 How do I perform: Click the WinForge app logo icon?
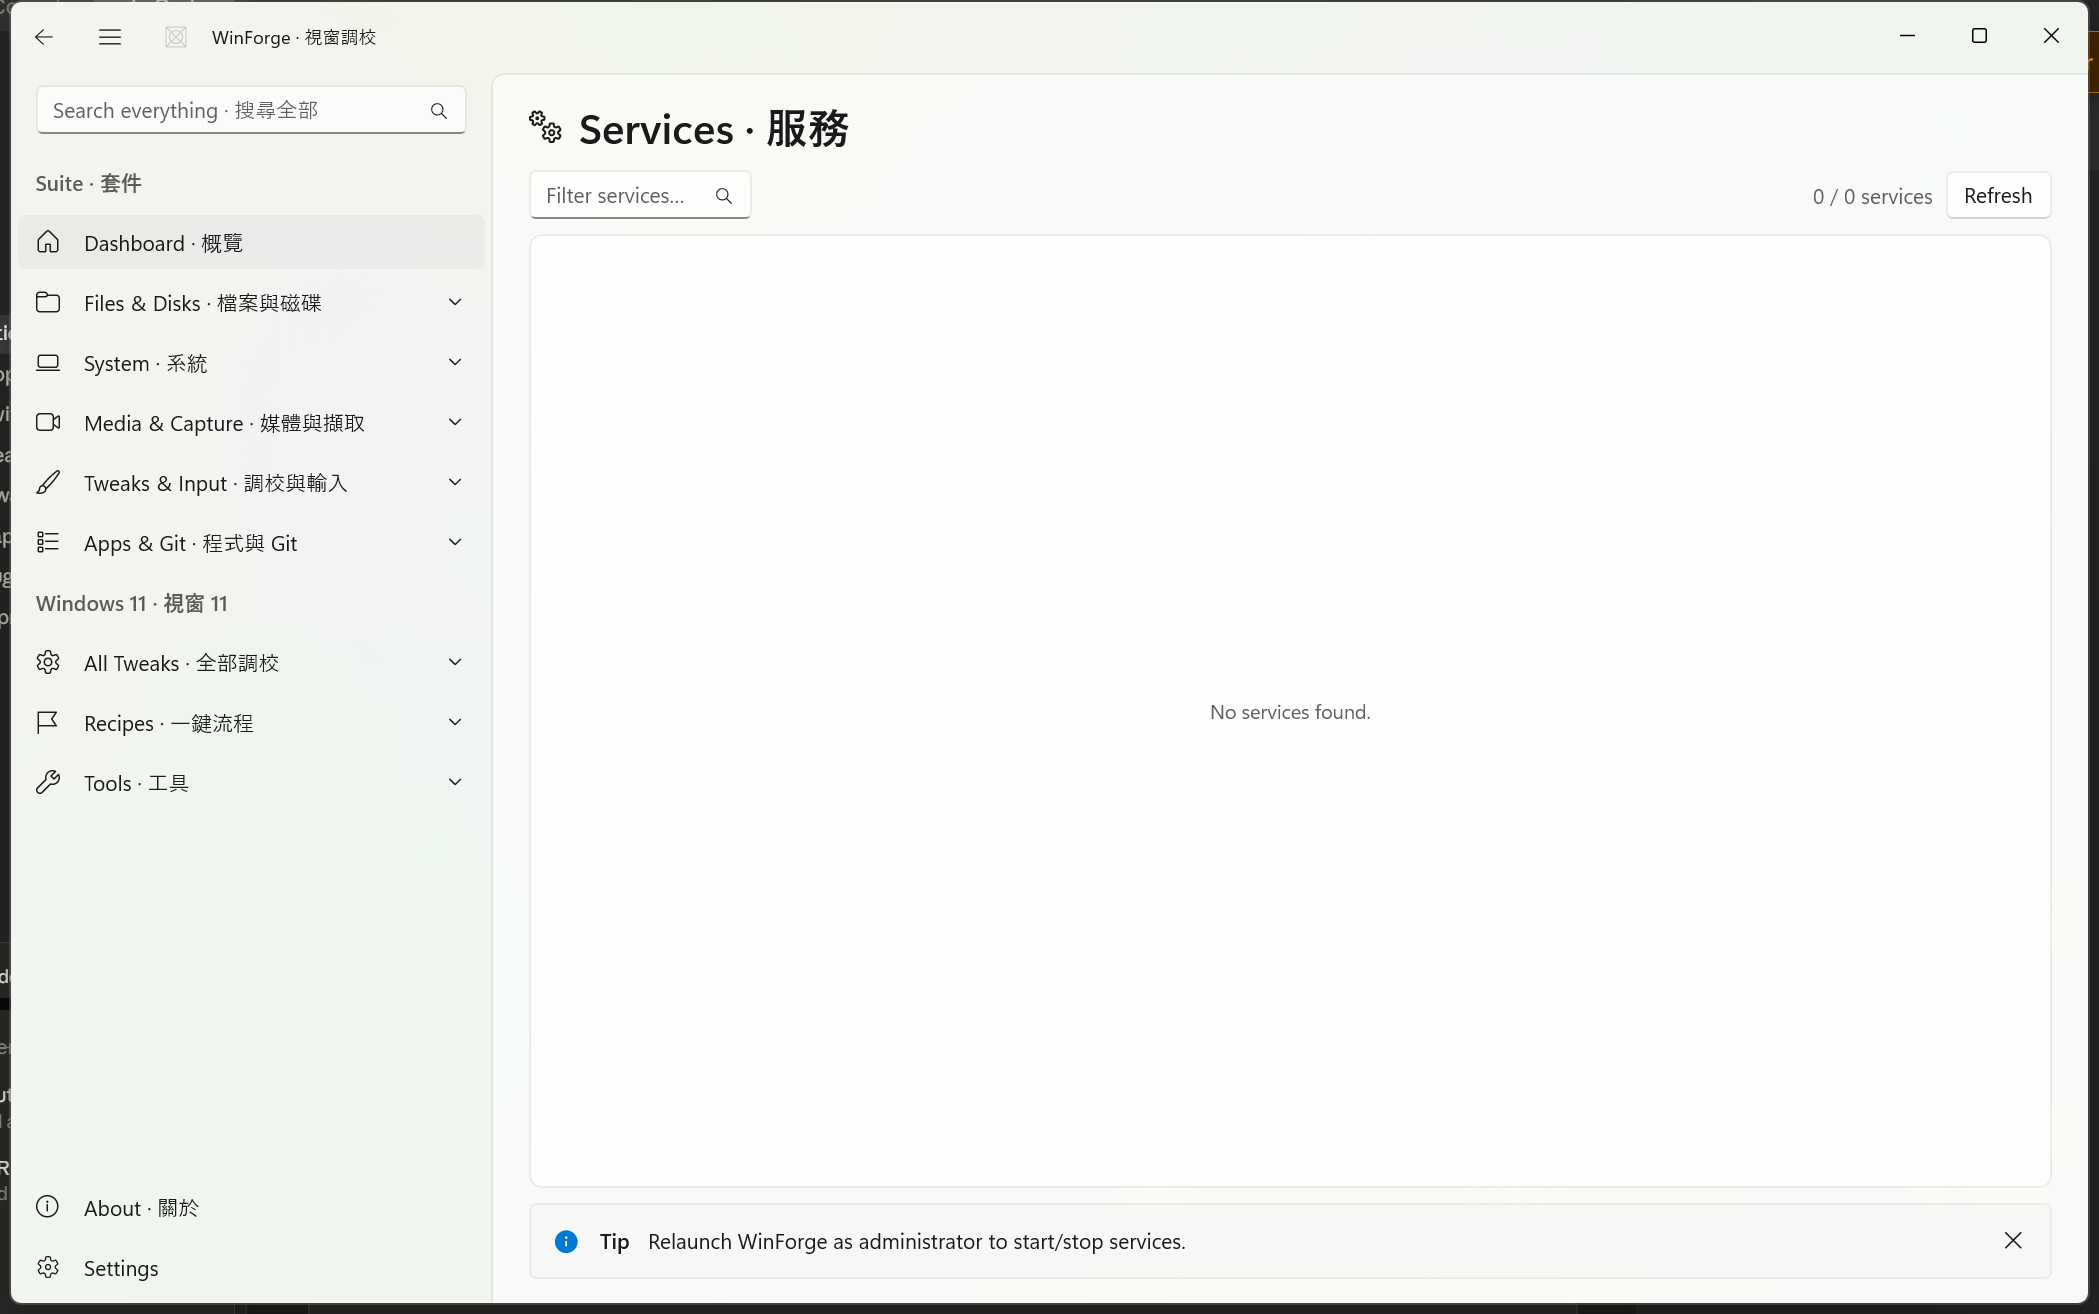pos(176,37)
